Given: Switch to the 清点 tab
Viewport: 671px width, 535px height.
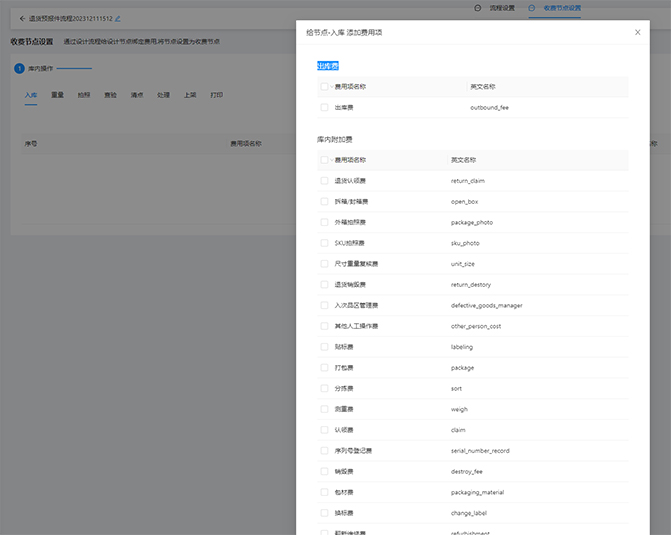Looking at the screenshot, I should tap(137, 95).
